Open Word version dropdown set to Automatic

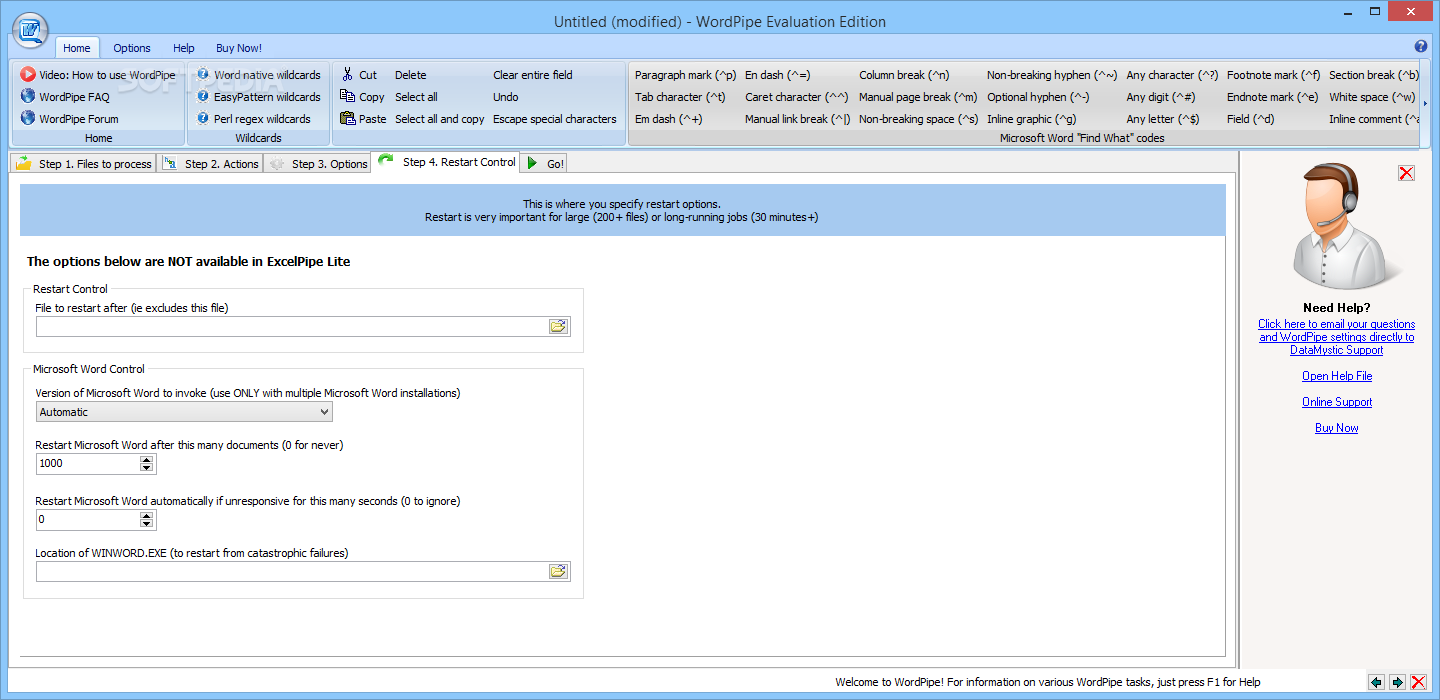pyautogui.click(x=184, y=412)
